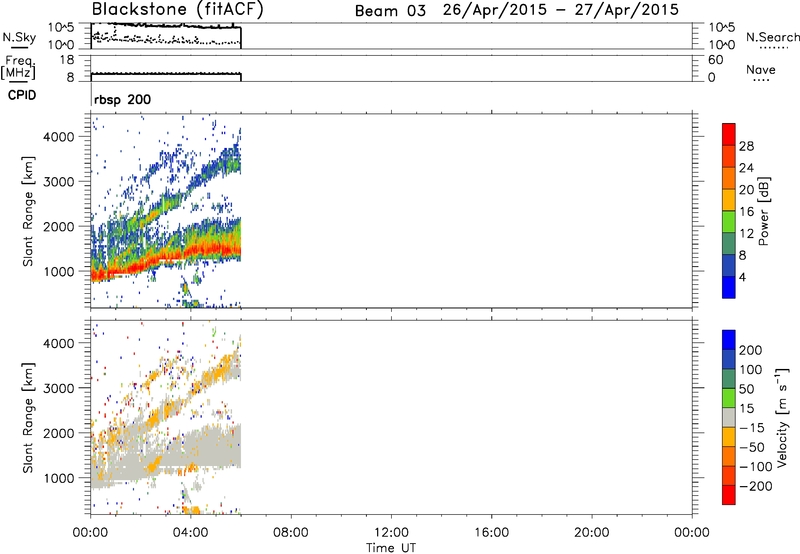This screenshot has width=800, height=554.
Task: Click the "18" tick on frequency axis
Action: point(67,60)
